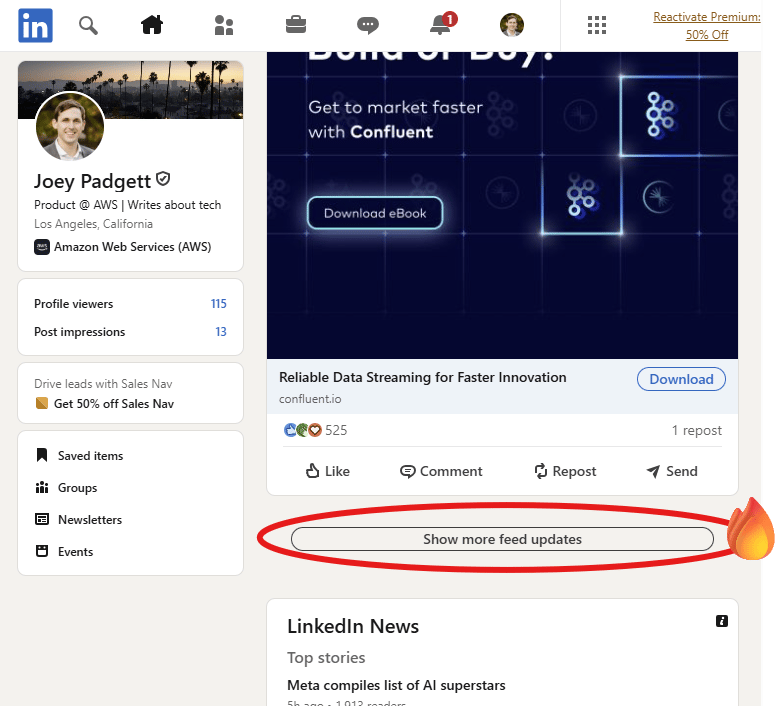Click the 13 post impressions count

(221, 332)
